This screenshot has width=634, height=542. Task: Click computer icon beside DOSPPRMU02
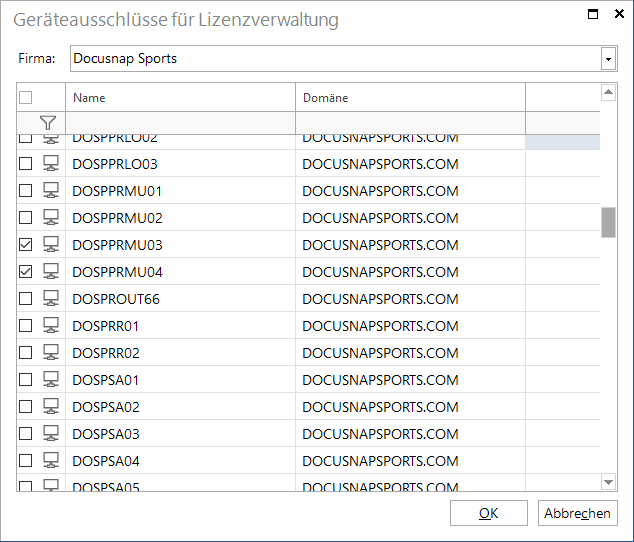click(51, 218)
